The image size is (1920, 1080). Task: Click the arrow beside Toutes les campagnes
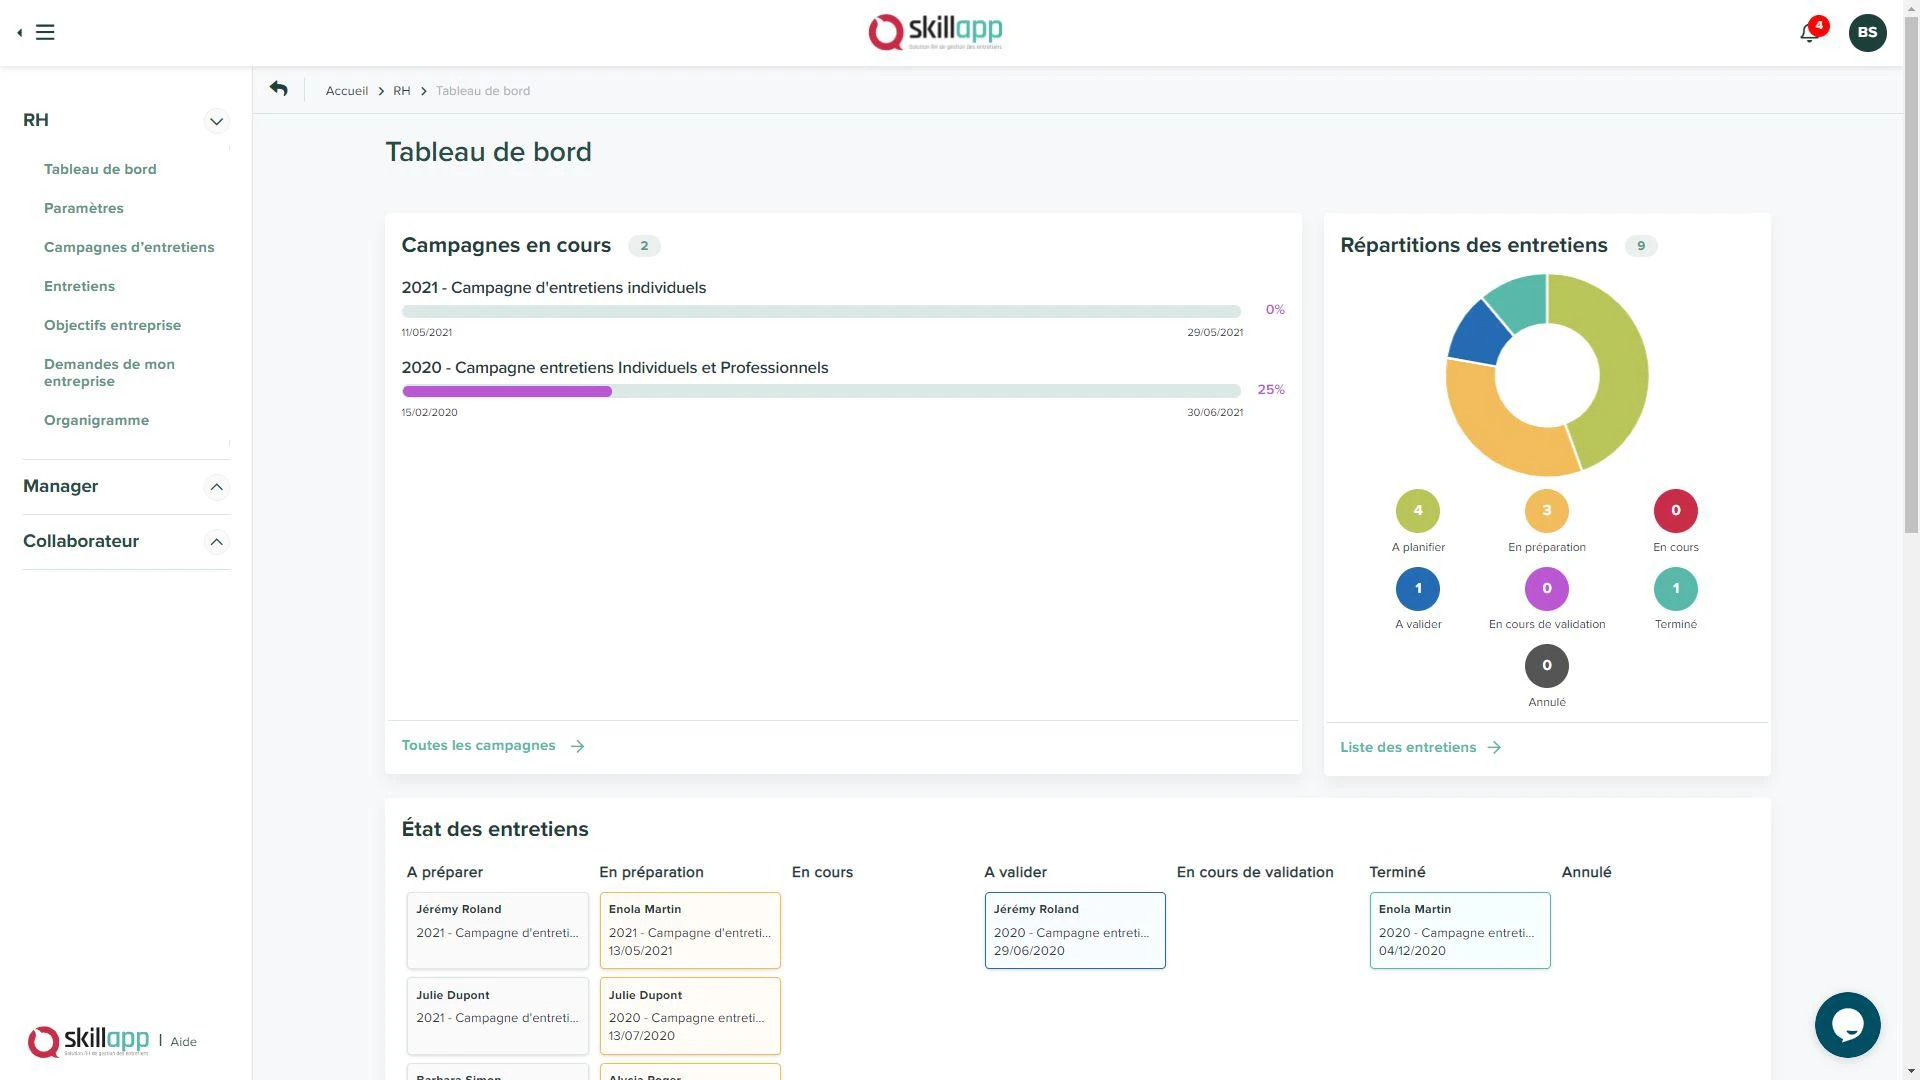tap(577, 746)
